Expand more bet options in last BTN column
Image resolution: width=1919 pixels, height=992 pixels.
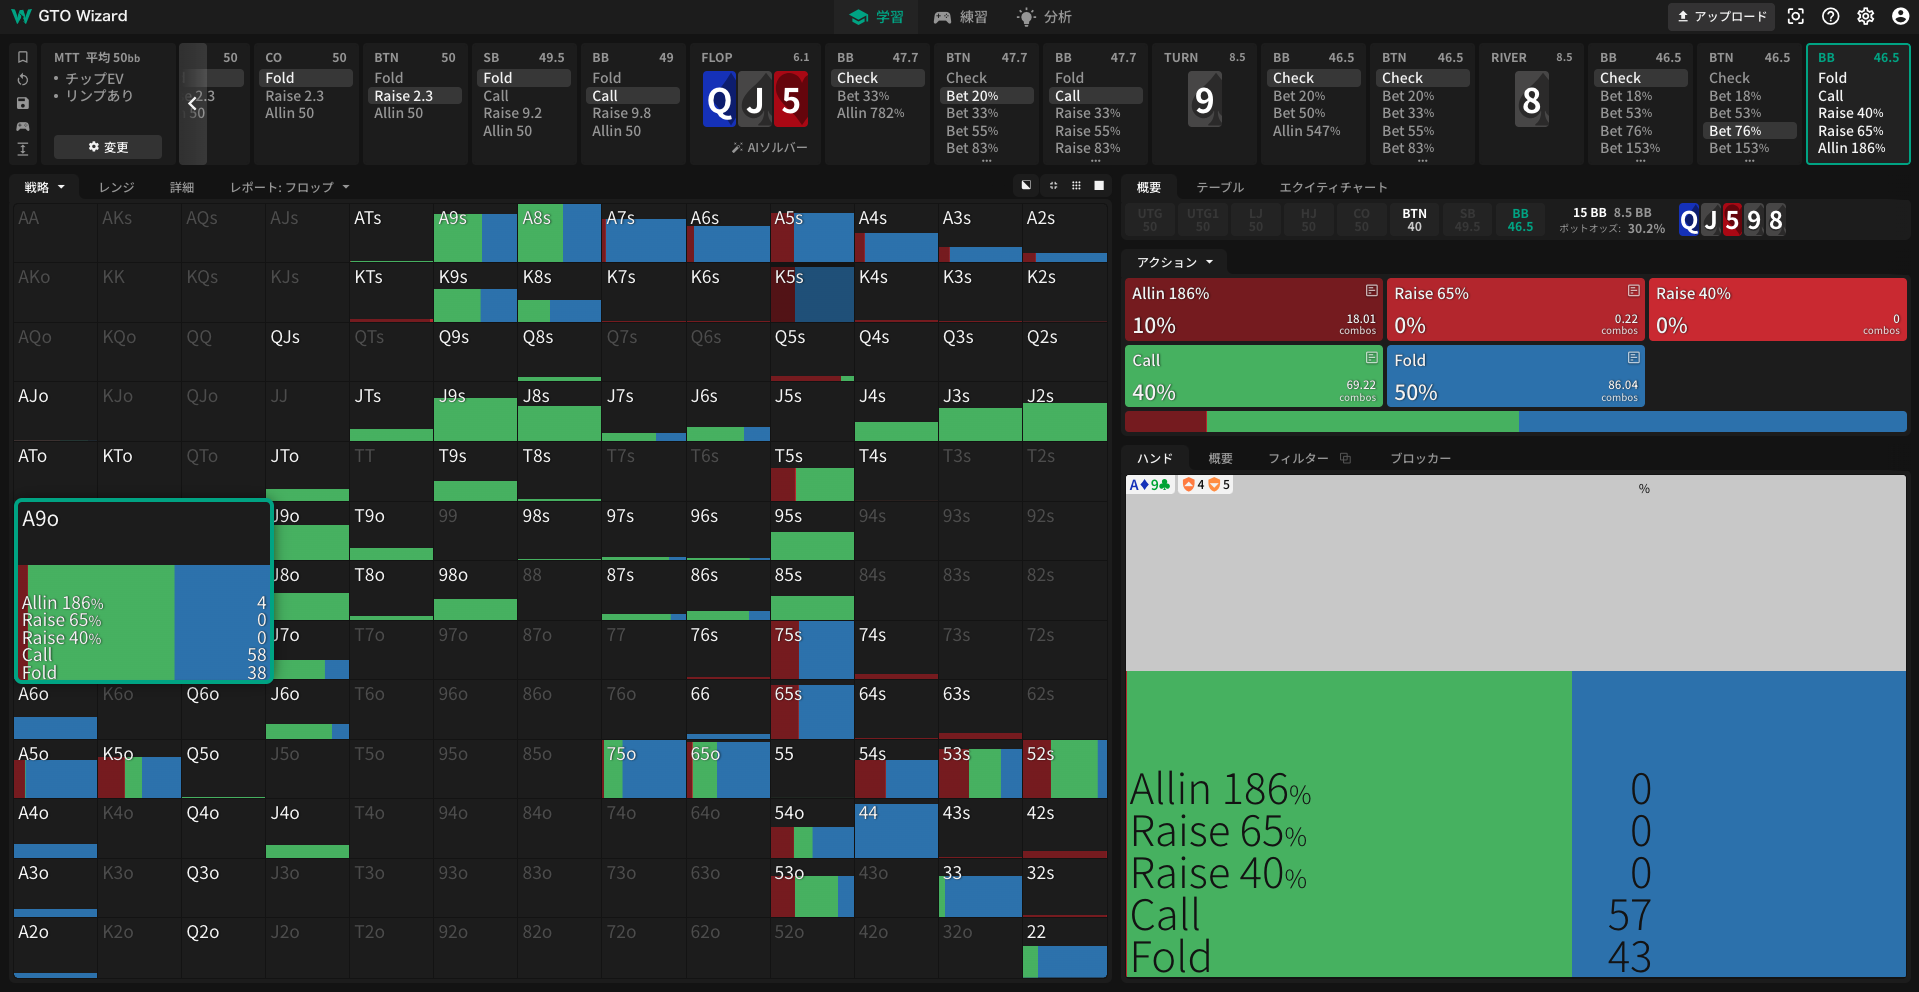1749,160
